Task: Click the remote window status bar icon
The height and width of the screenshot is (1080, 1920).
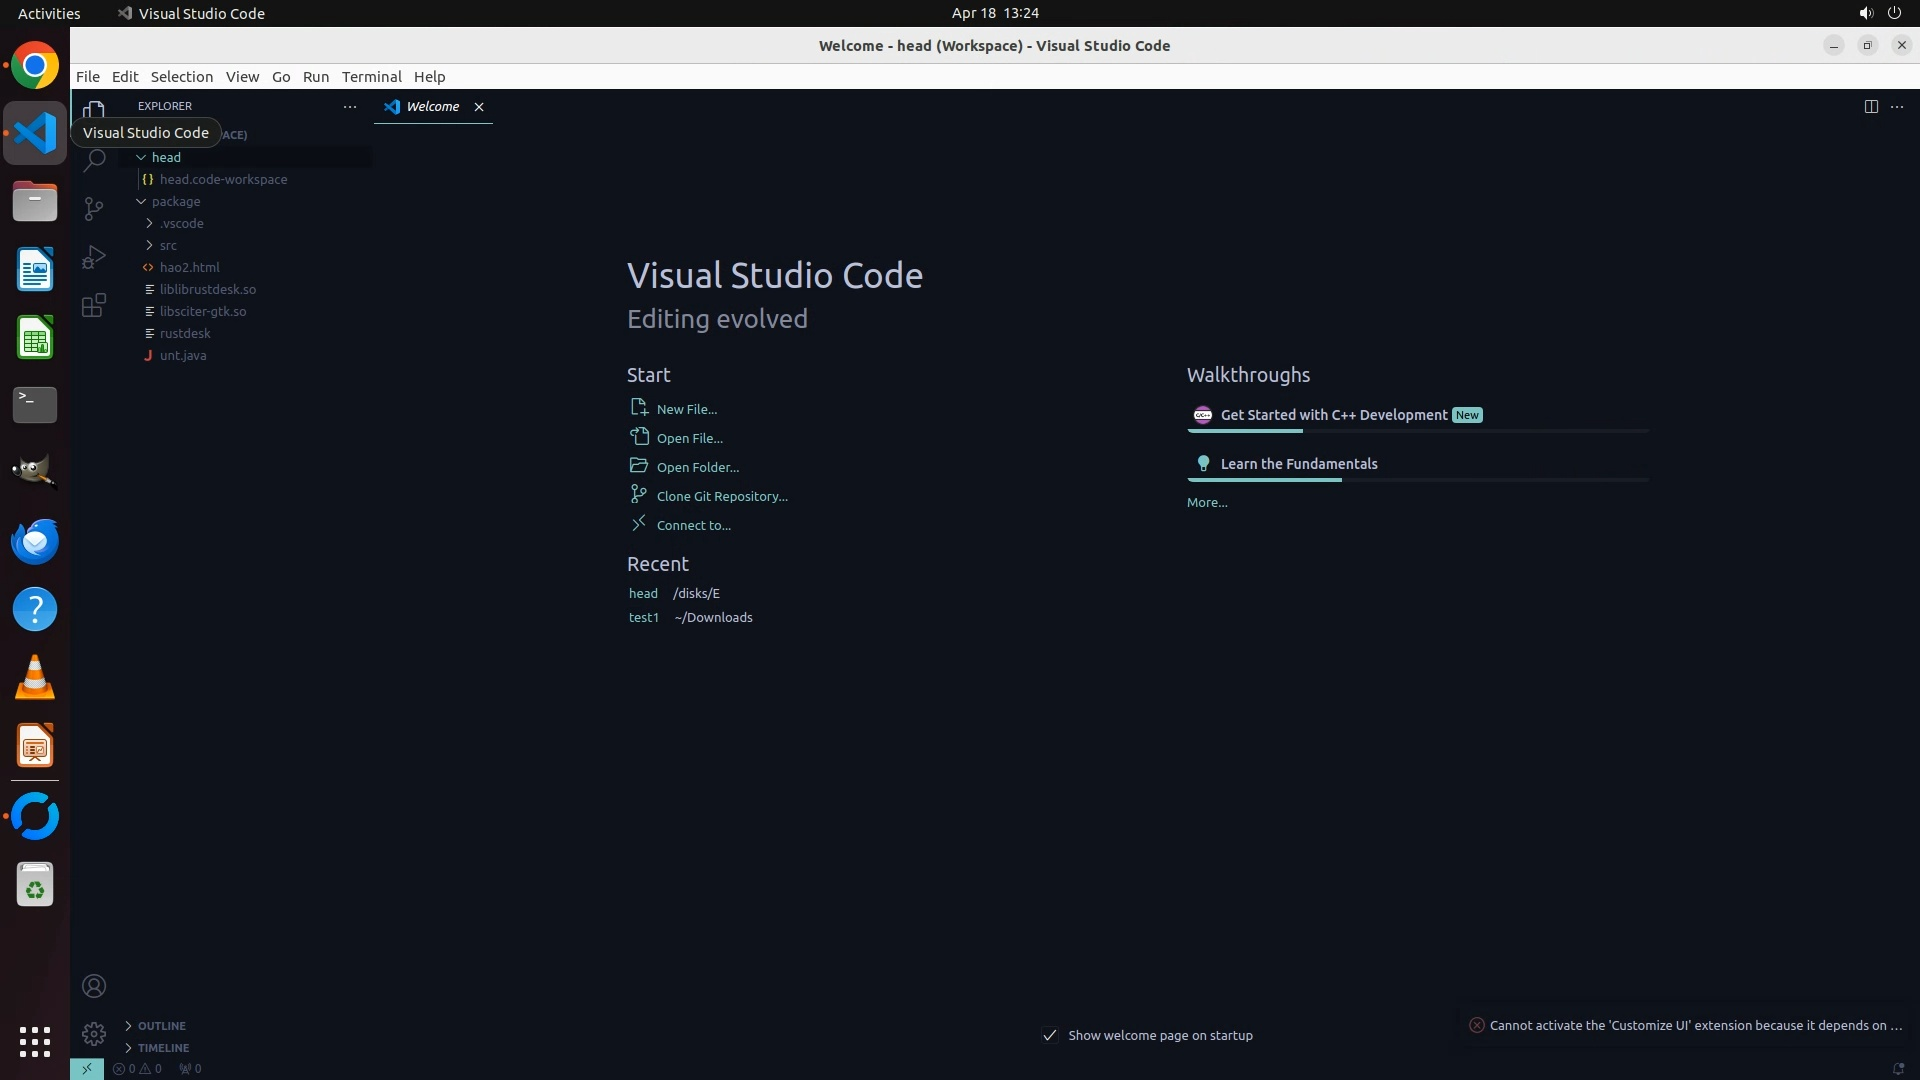Action: 87,1068
